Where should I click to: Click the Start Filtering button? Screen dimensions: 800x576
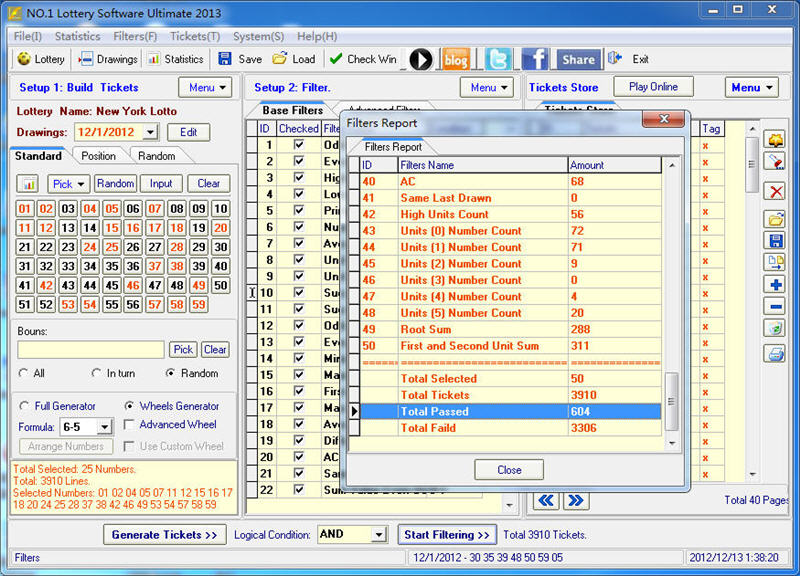(447, 535)
